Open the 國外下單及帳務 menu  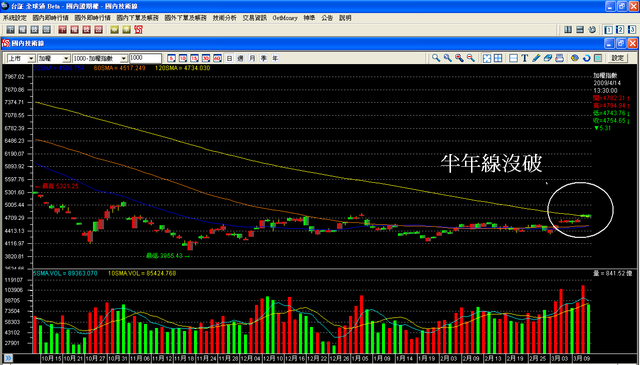[186, 18]
